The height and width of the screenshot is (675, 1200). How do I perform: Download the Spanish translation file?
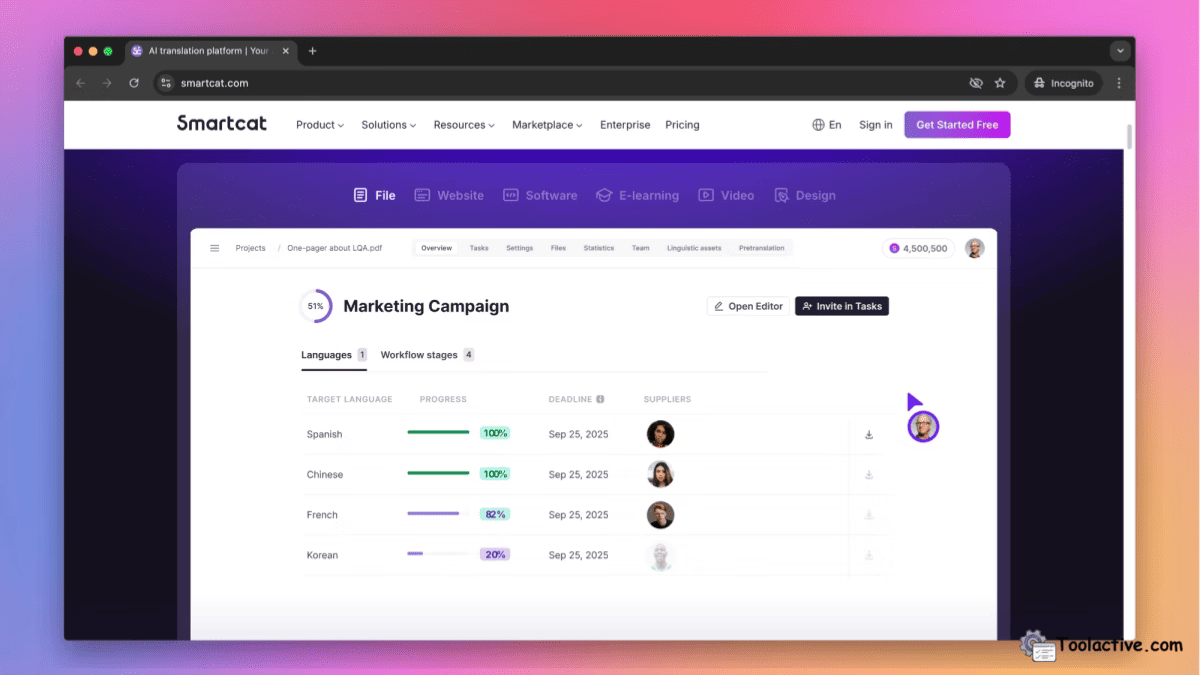point(869,434)
